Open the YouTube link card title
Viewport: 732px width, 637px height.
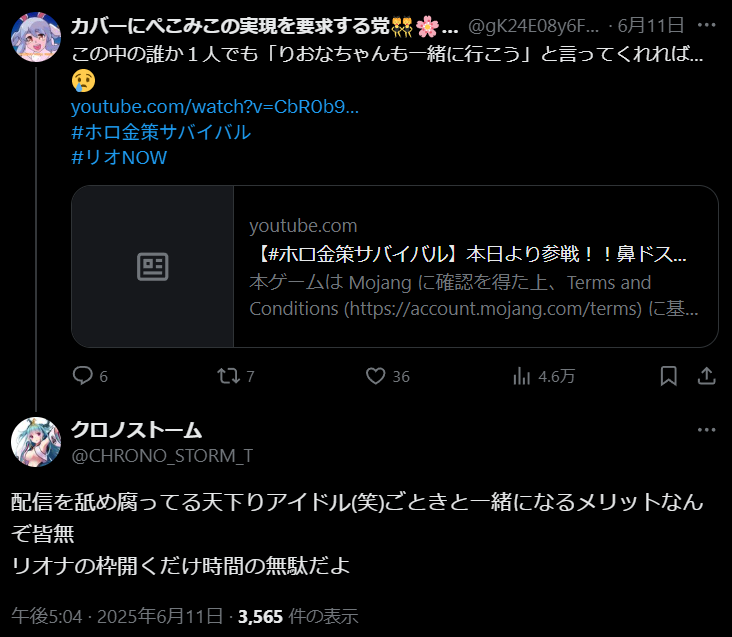pyautogui.click(x=471, y=254)
